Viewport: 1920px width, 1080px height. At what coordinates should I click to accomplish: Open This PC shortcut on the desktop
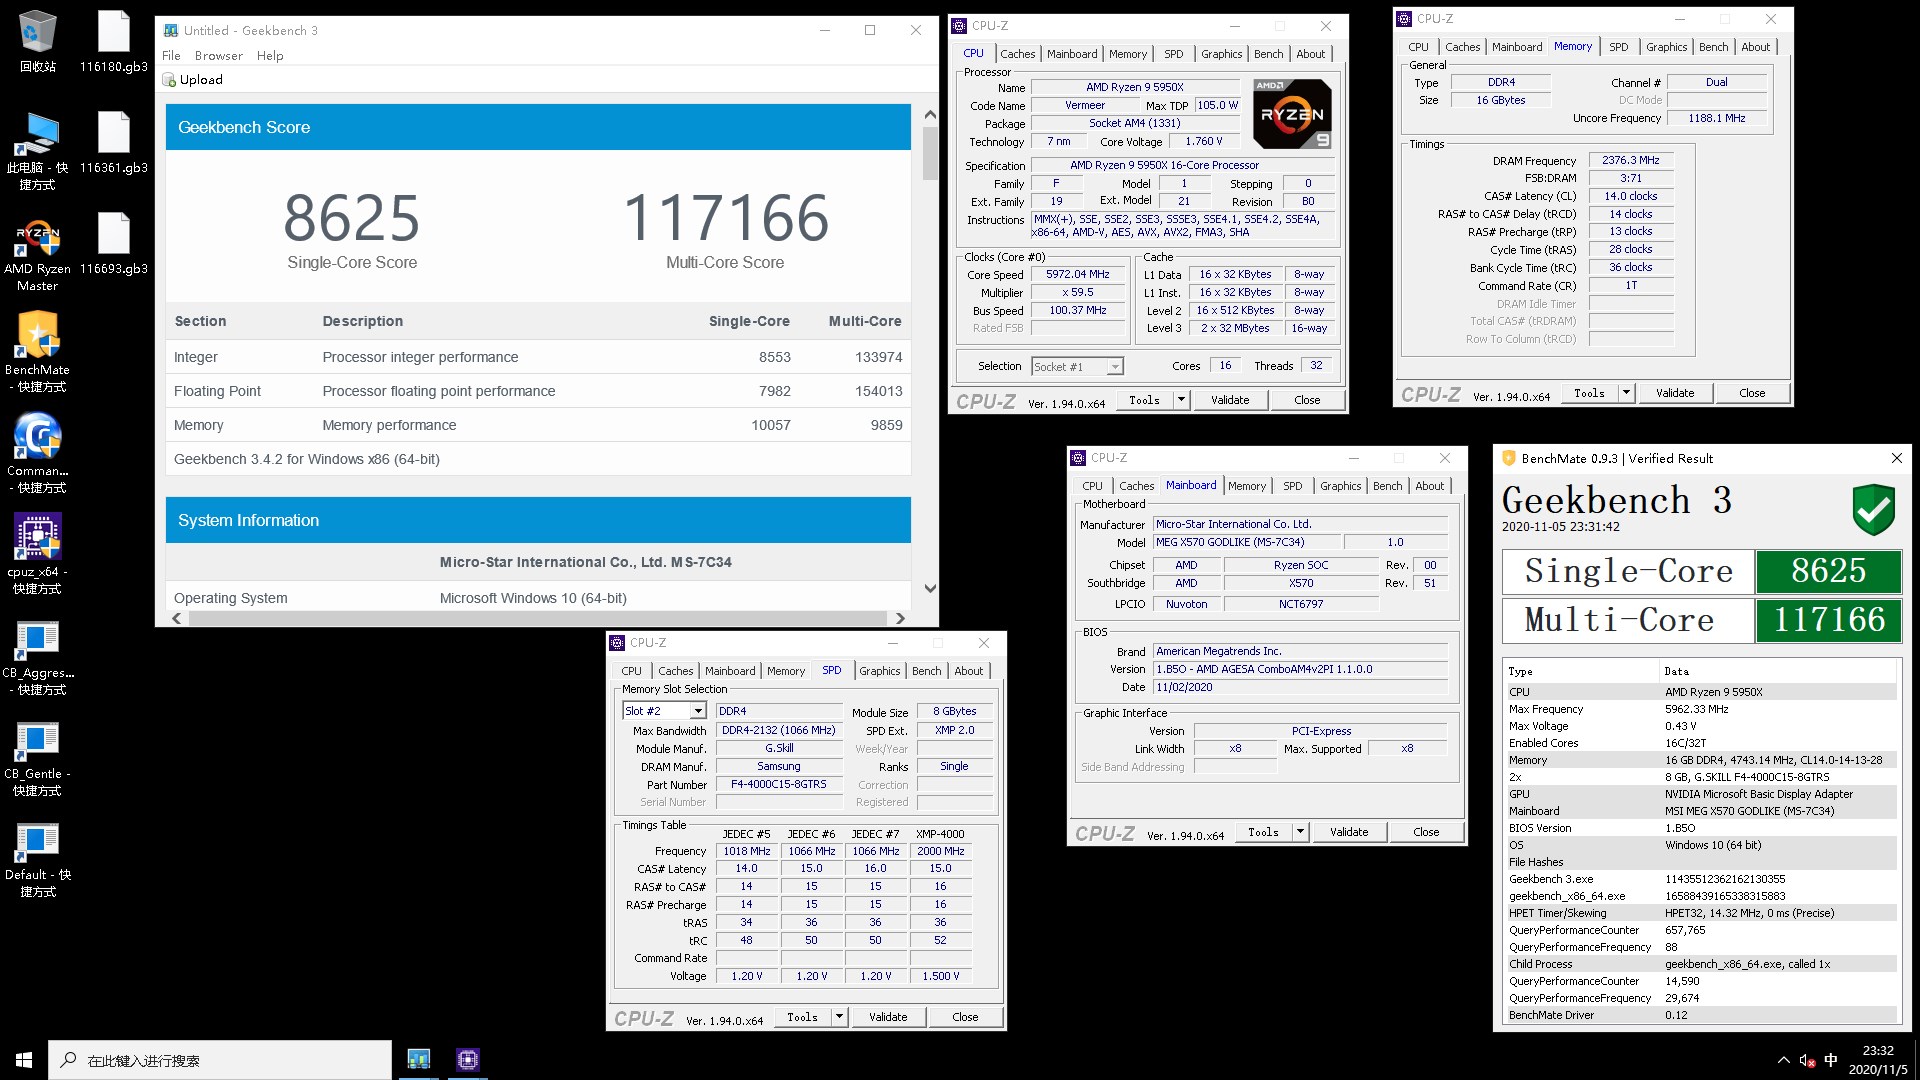point(38,151)
